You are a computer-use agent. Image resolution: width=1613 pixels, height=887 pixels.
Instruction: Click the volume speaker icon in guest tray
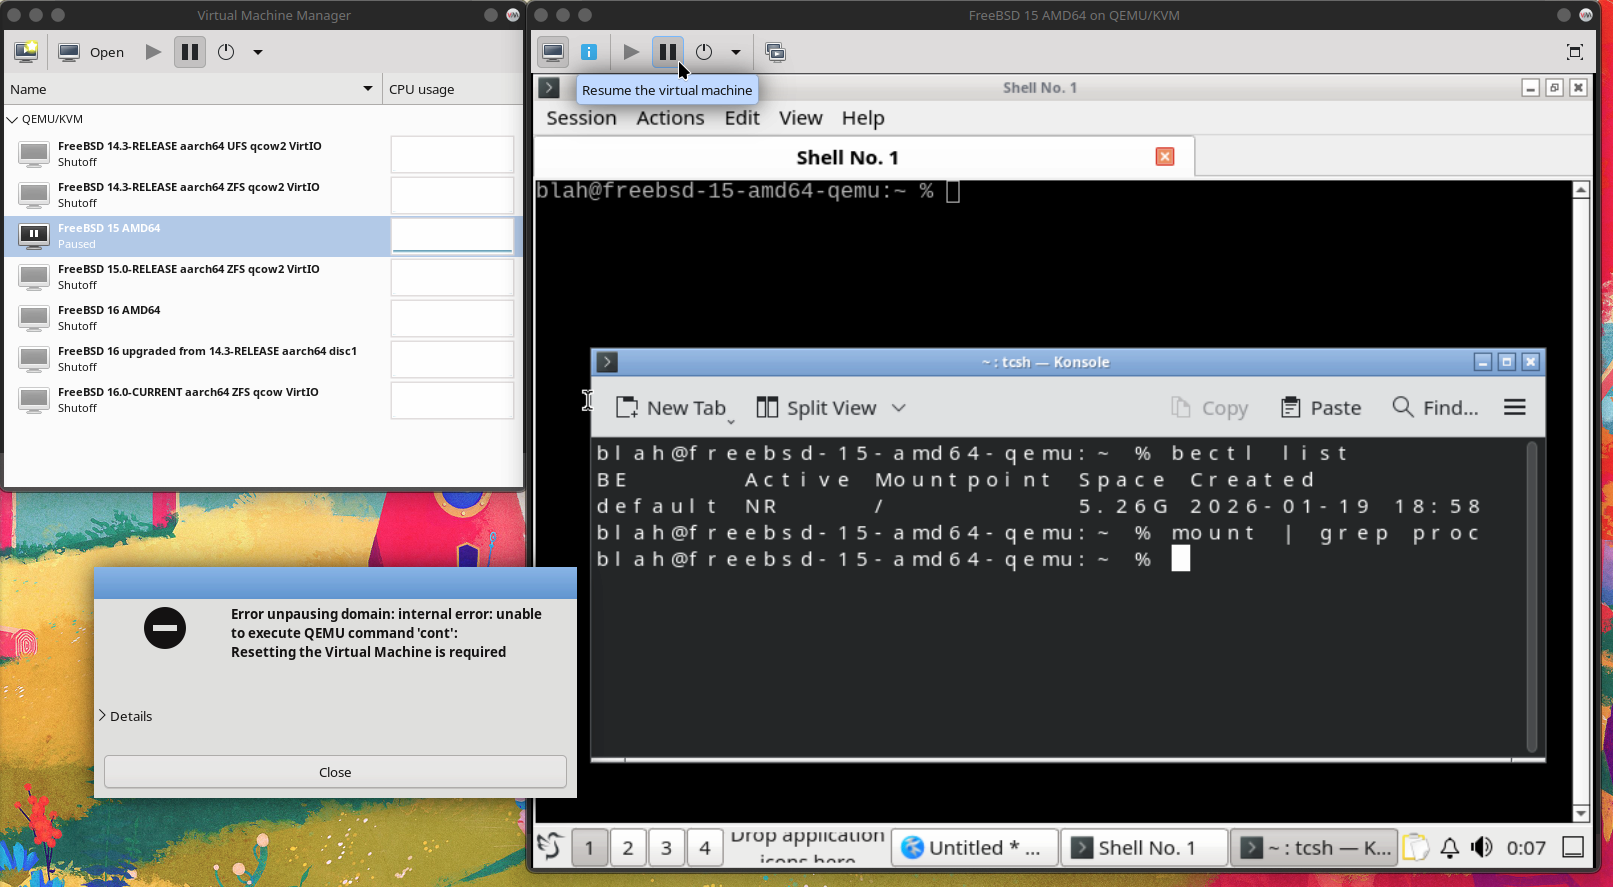(1481, 848)
